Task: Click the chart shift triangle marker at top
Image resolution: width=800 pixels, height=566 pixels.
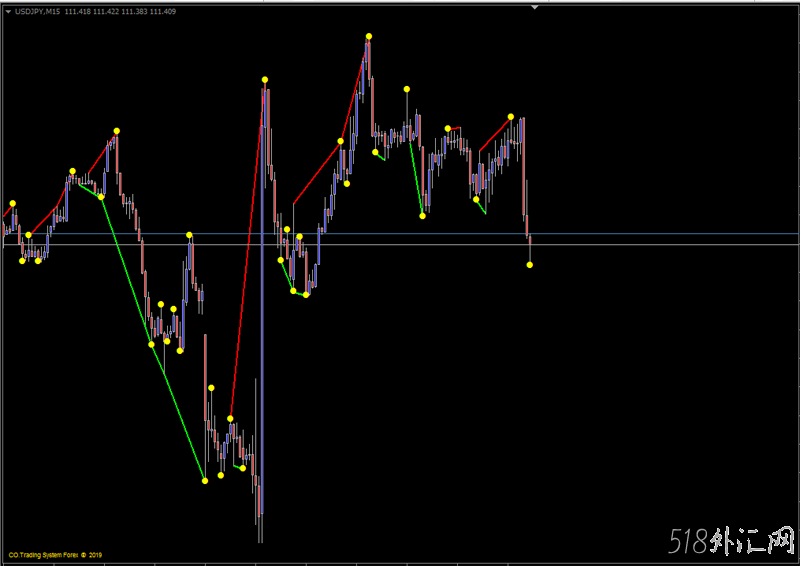Action: click(535, 8)
